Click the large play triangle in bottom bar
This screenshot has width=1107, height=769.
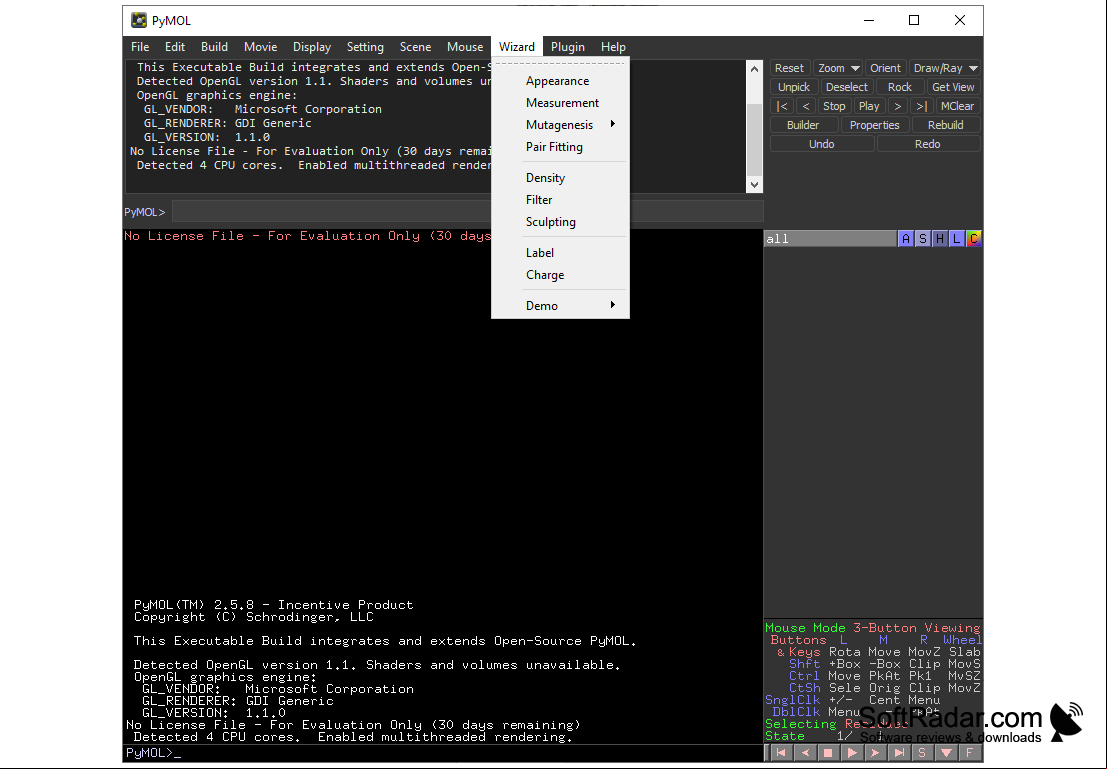(x=851, y=753)
